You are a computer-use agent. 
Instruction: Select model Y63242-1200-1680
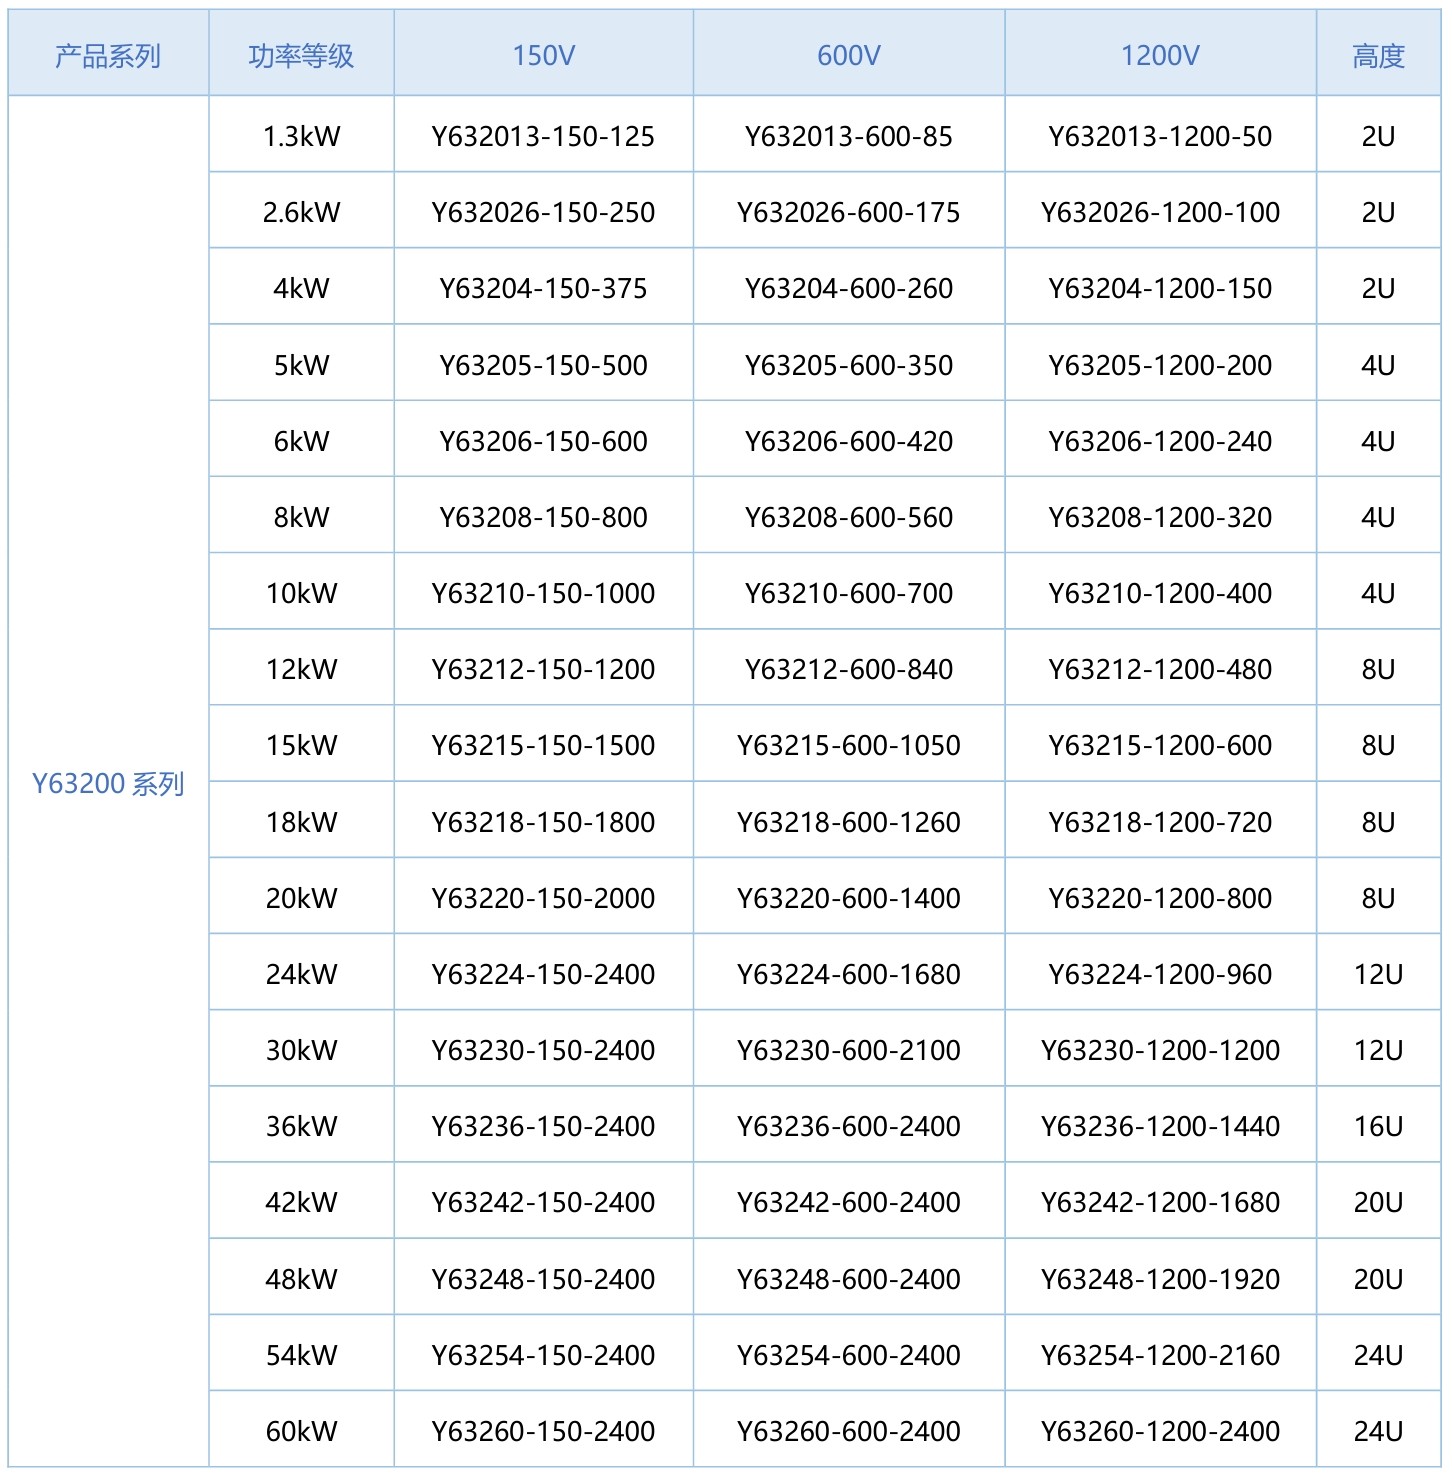[1160, 1202]
